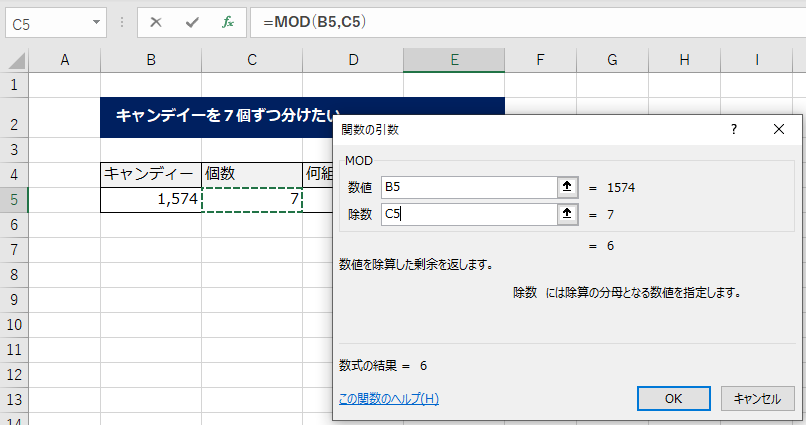Open the この関数のヘルプ(H) link
The width and height of the screenshot is (806, 425).
(x=388, y=399)
